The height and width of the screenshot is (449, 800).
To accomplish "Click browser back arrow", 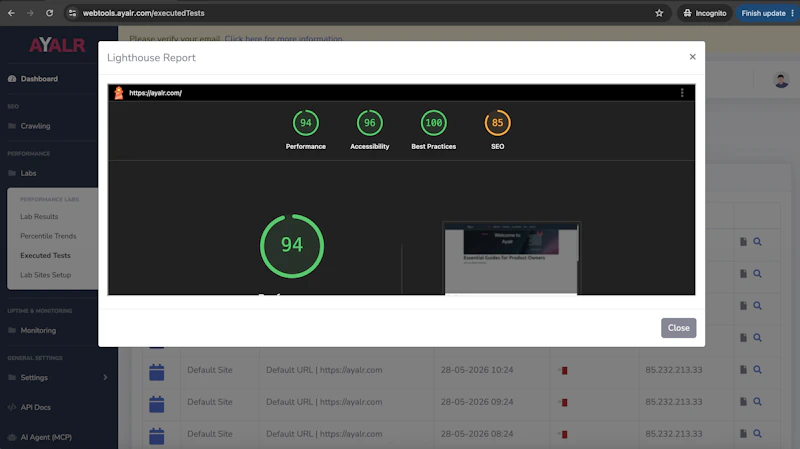I will pos(11,13).
